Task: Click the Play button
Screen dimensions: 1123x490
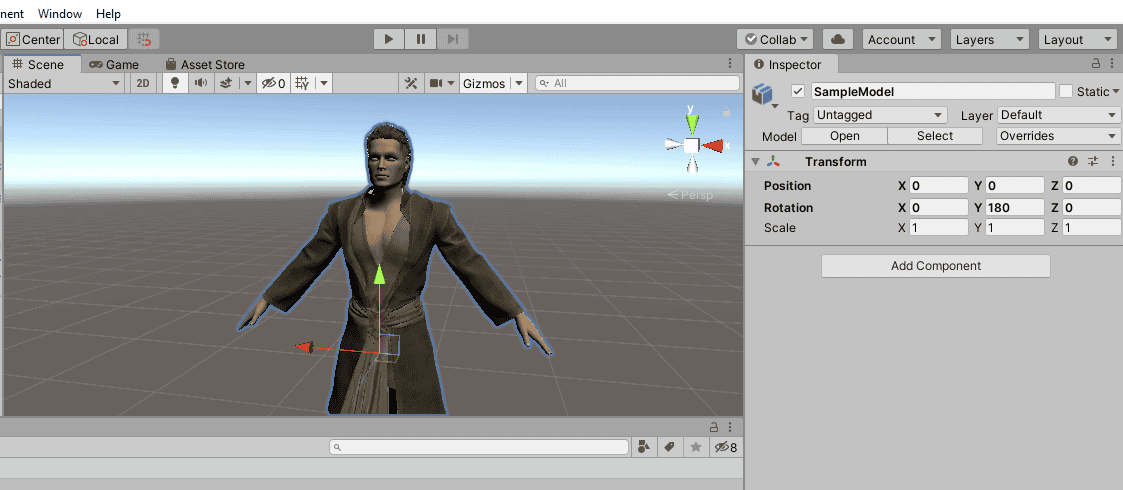Action: pyautogui.click(x=389, y=39)
